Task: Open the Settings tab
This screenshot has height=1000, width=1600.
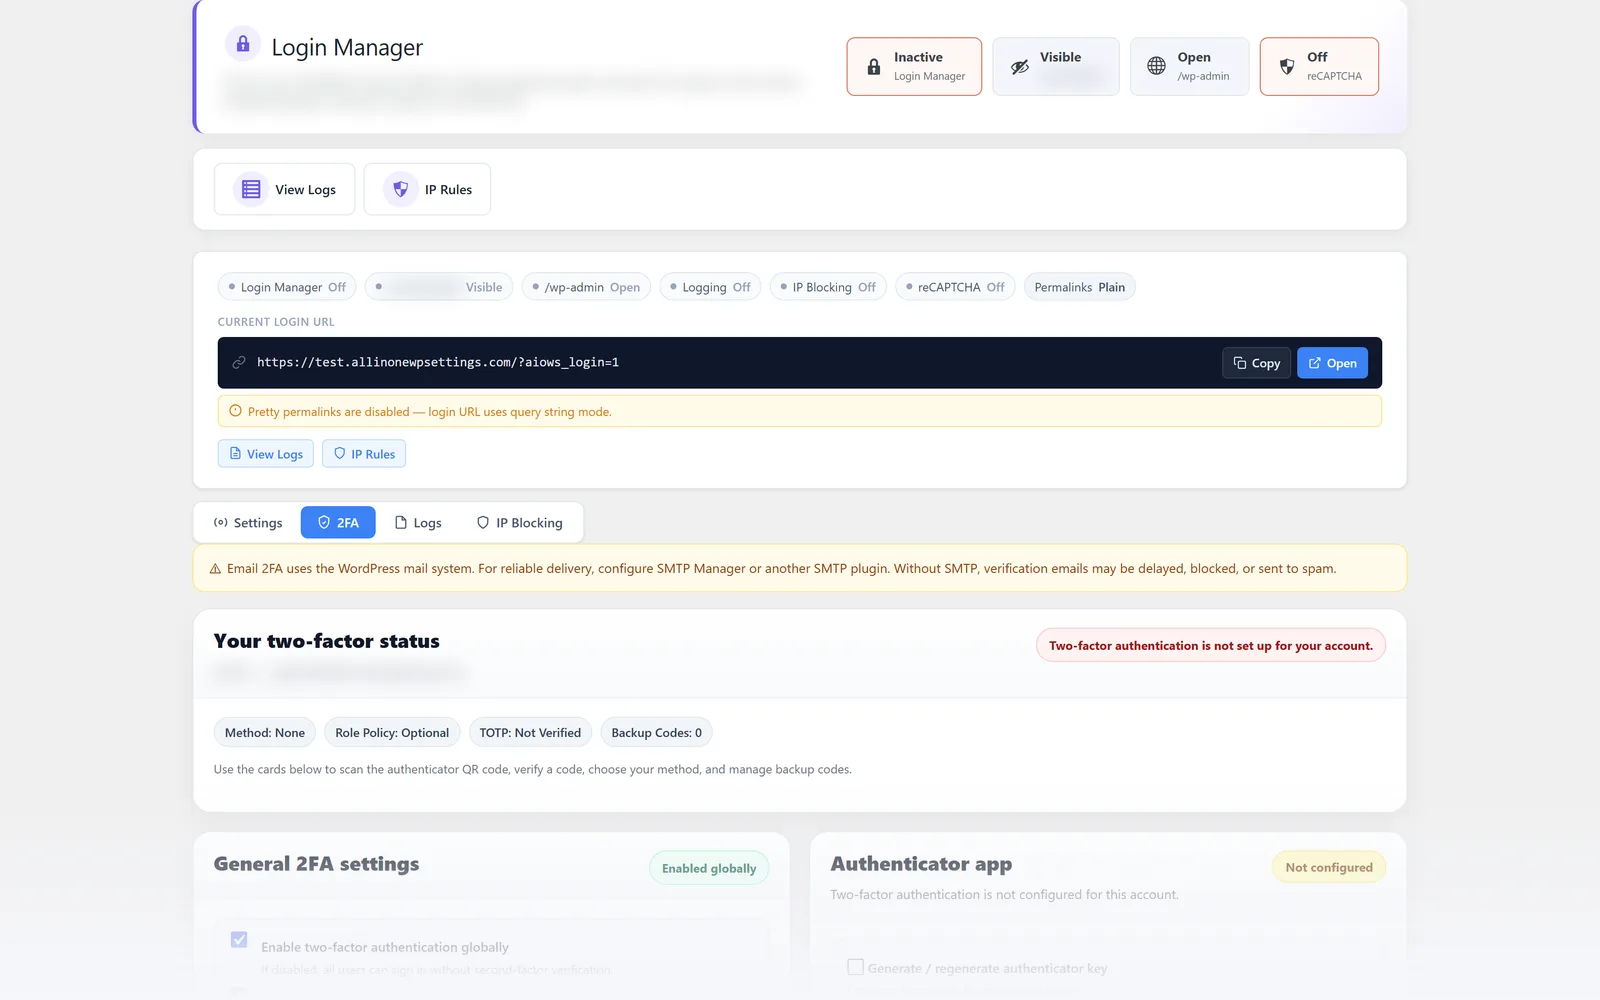Action: (248, 523)
